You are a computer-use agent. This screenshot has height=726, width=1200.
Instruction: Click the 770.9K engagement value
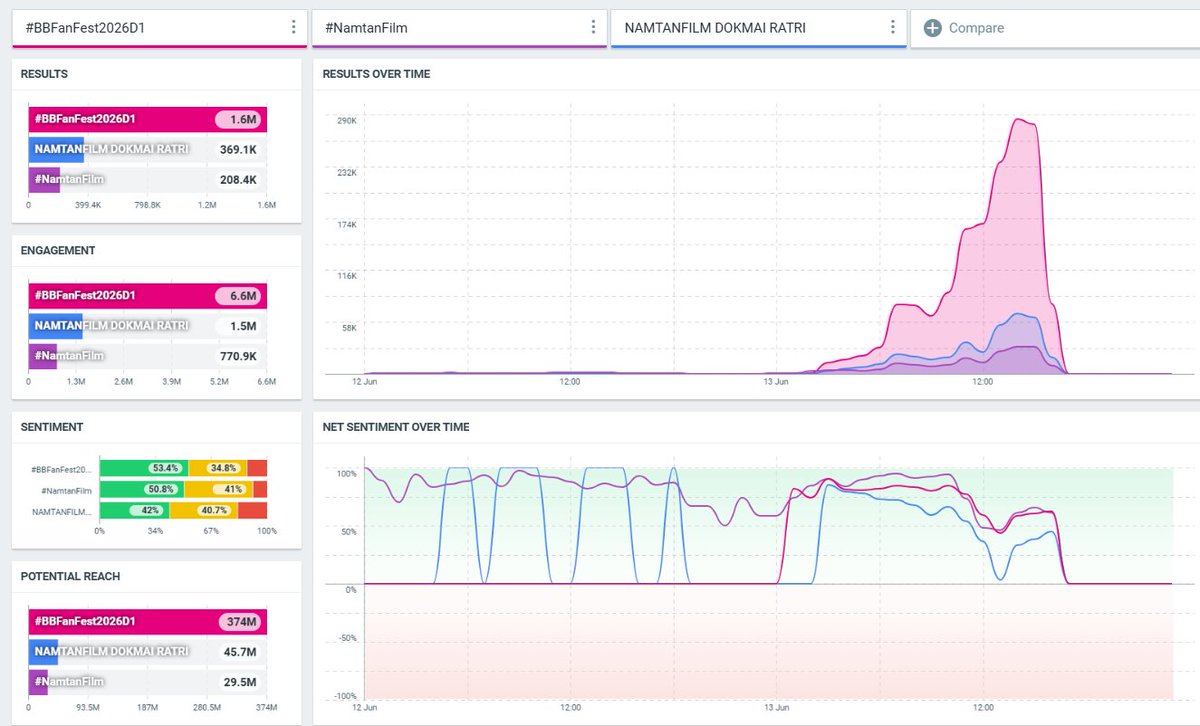tap(238, 356)
